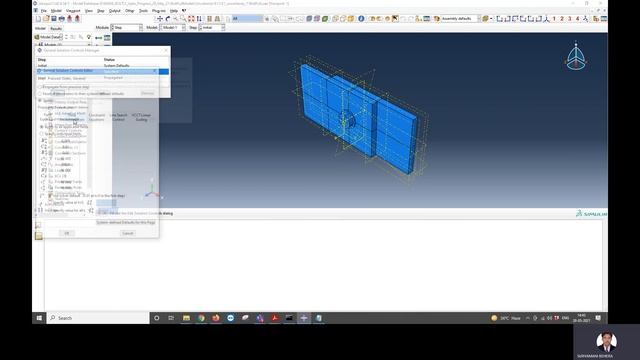Open the File menu
Viewport: 640px width, 360px height.
43,11
